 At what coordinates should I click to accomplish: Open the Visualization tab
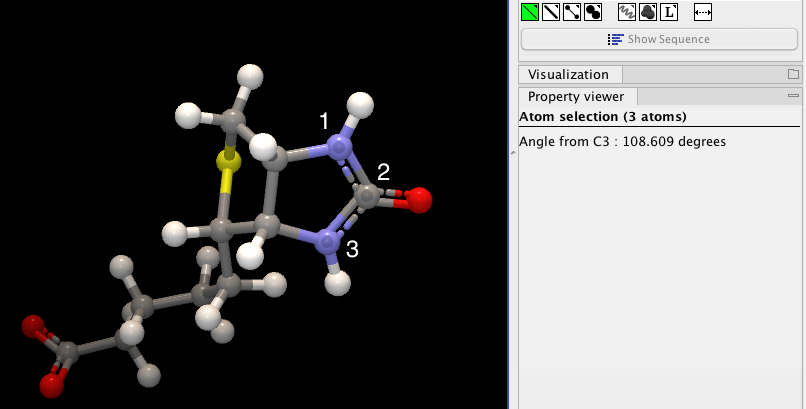point(568,75)
